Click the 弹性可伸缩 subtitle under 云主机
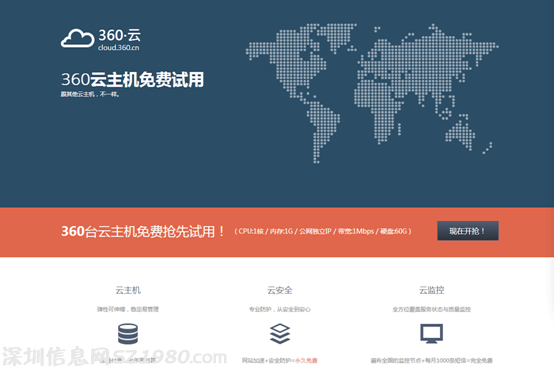Viewport: 554px width, 370px height. (x=128, y=309)
